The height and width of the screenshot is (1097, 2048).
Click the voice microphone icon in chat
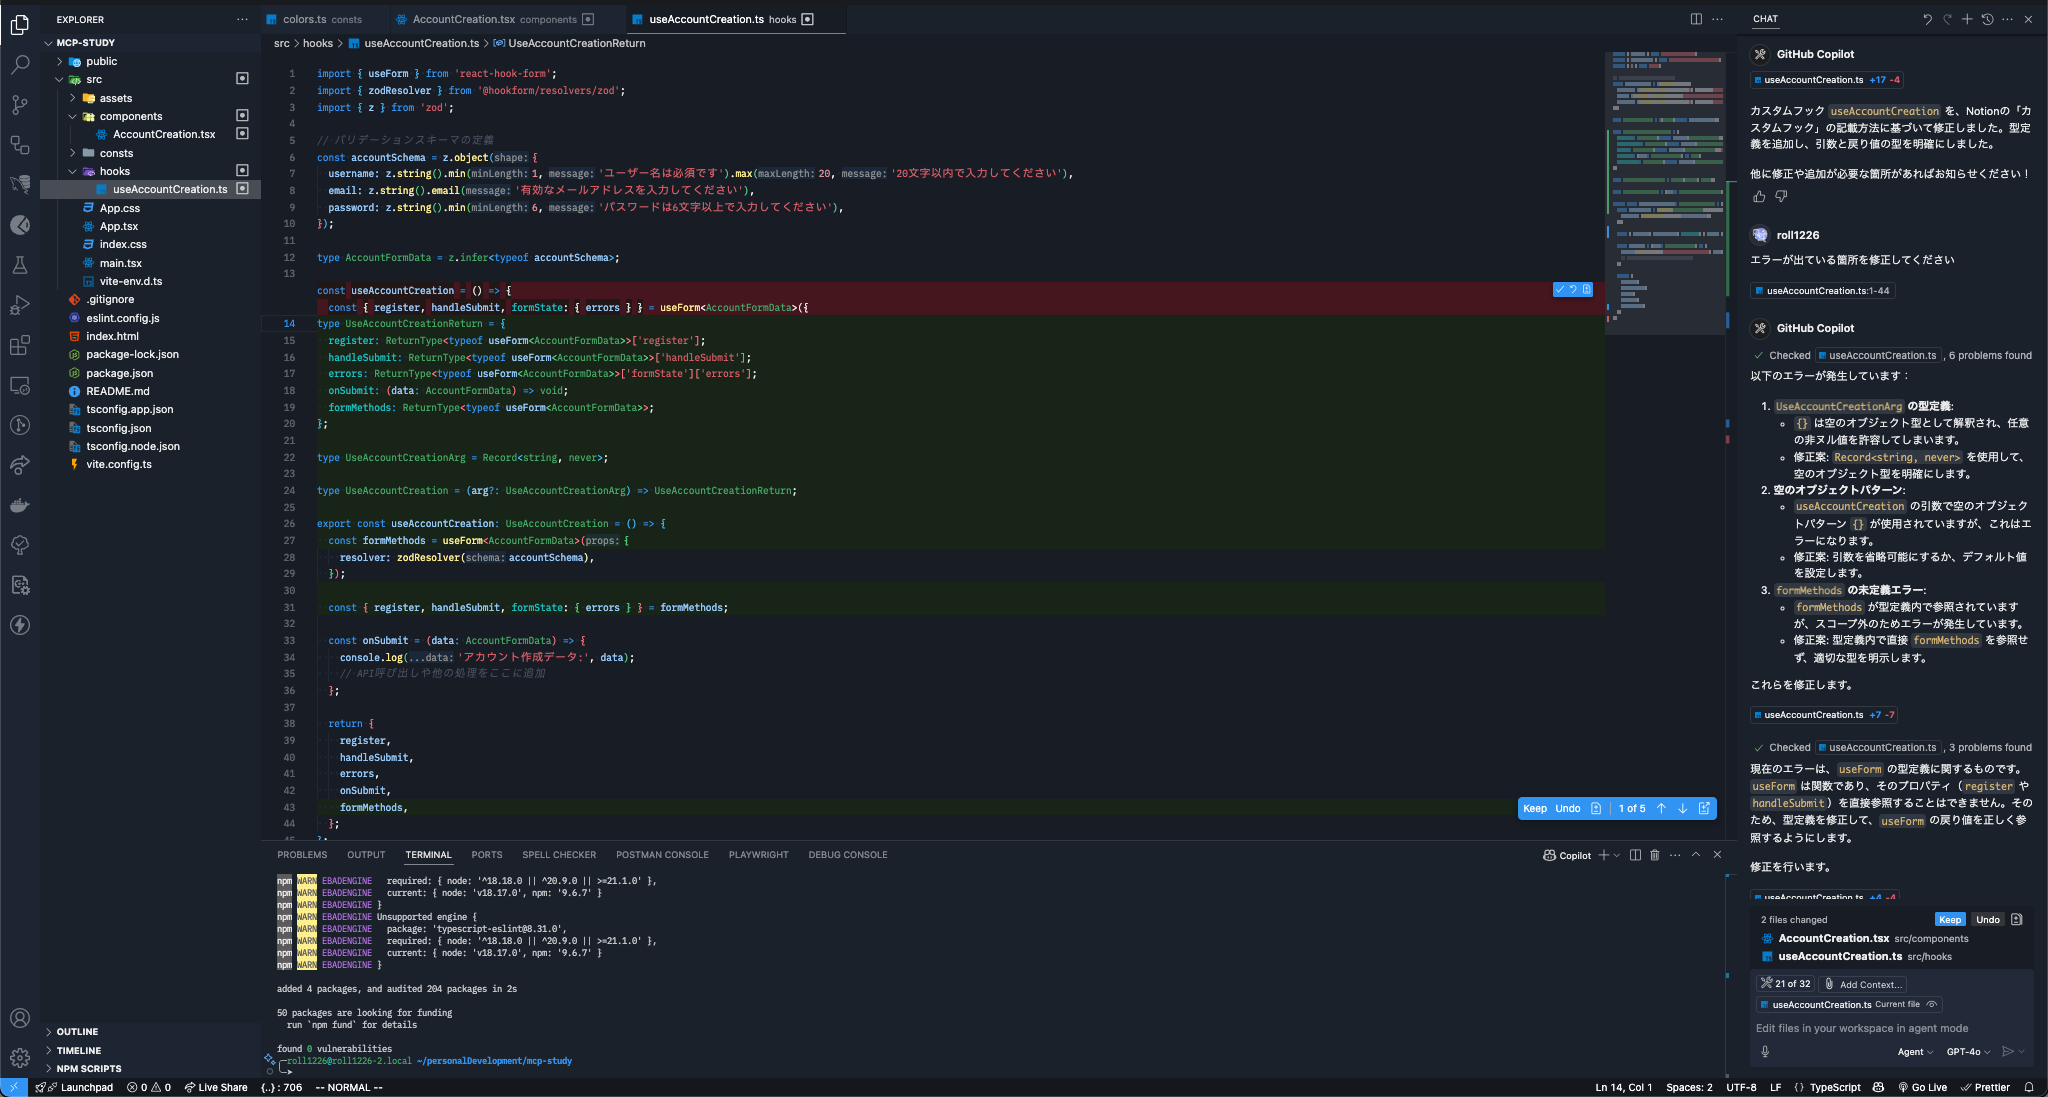tap(1765, 1051)
